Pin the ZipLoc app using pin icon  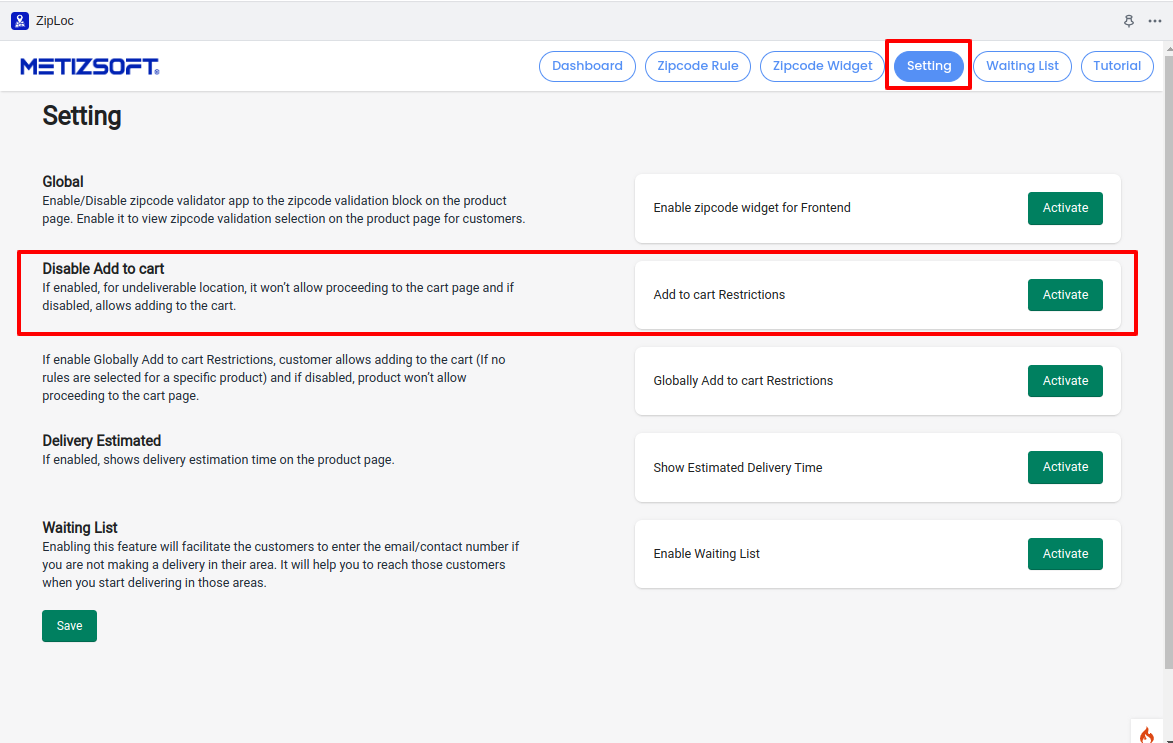coord(1129,20)
